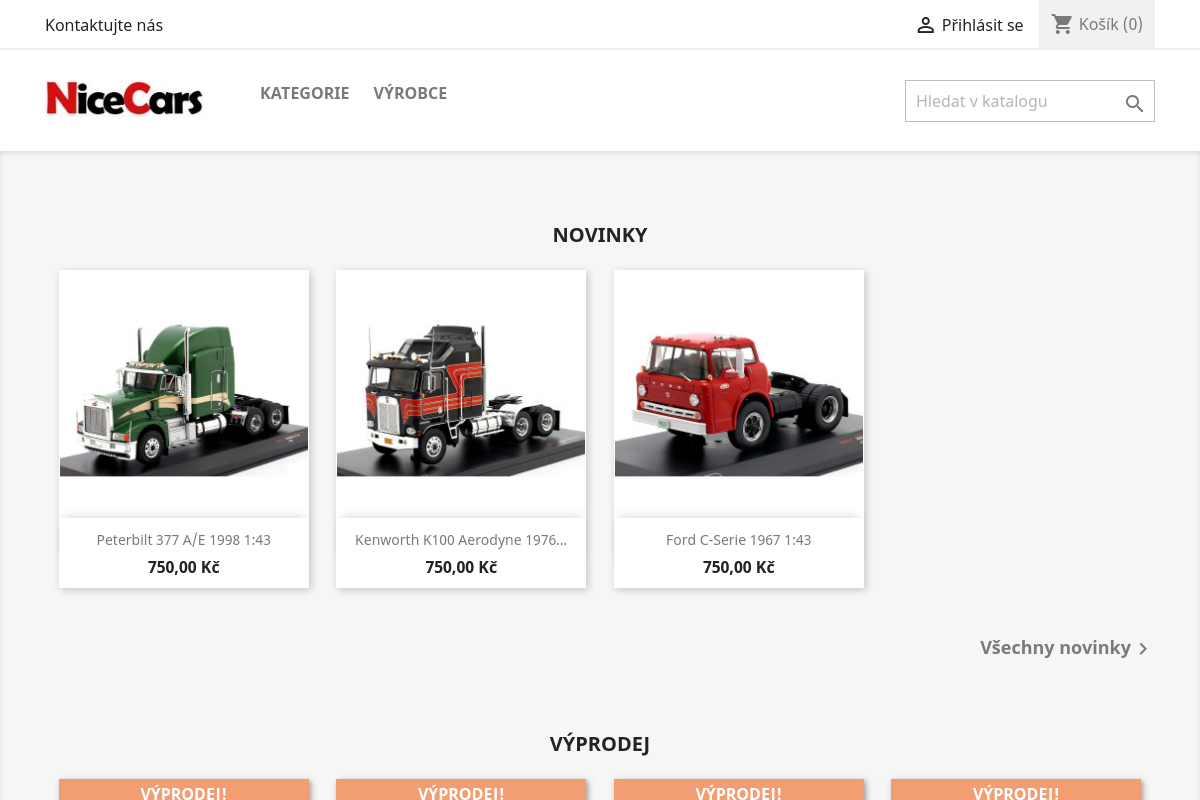Viewport: 1200px width, 800px height.
Task: Click the Přihlásit se link
Action: [x=982, y=25]
